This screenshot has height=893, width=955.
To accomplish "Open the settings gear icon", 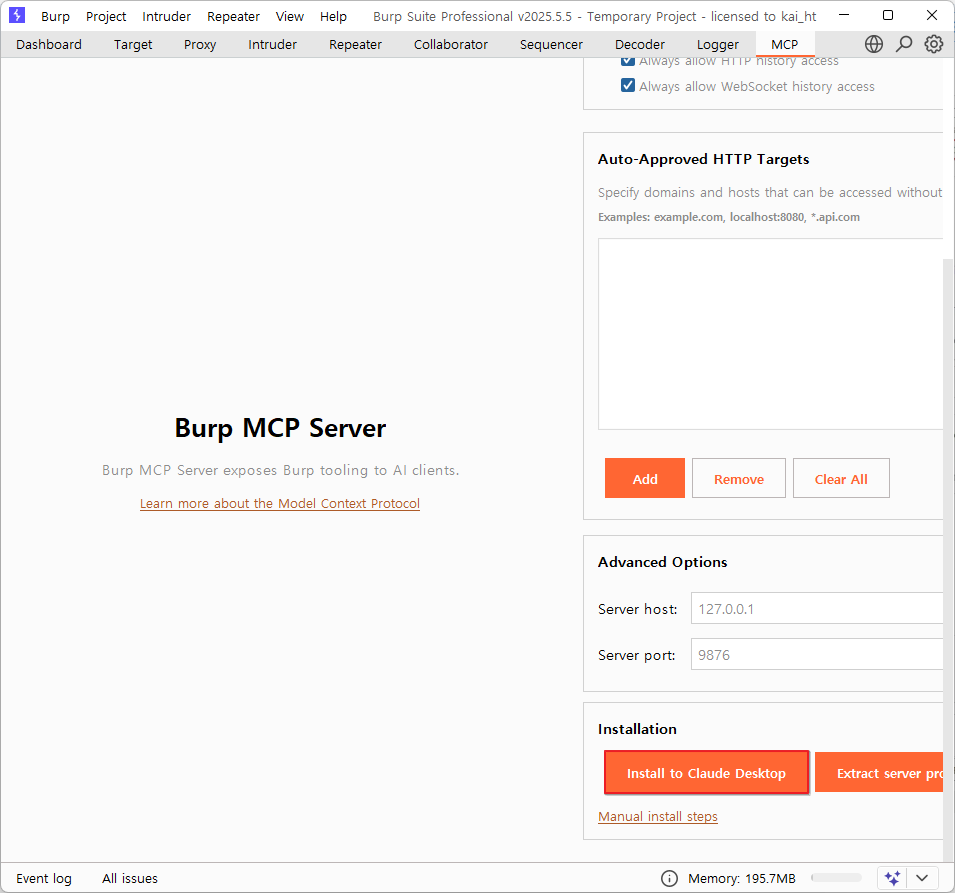I will [x=934, y=44].
